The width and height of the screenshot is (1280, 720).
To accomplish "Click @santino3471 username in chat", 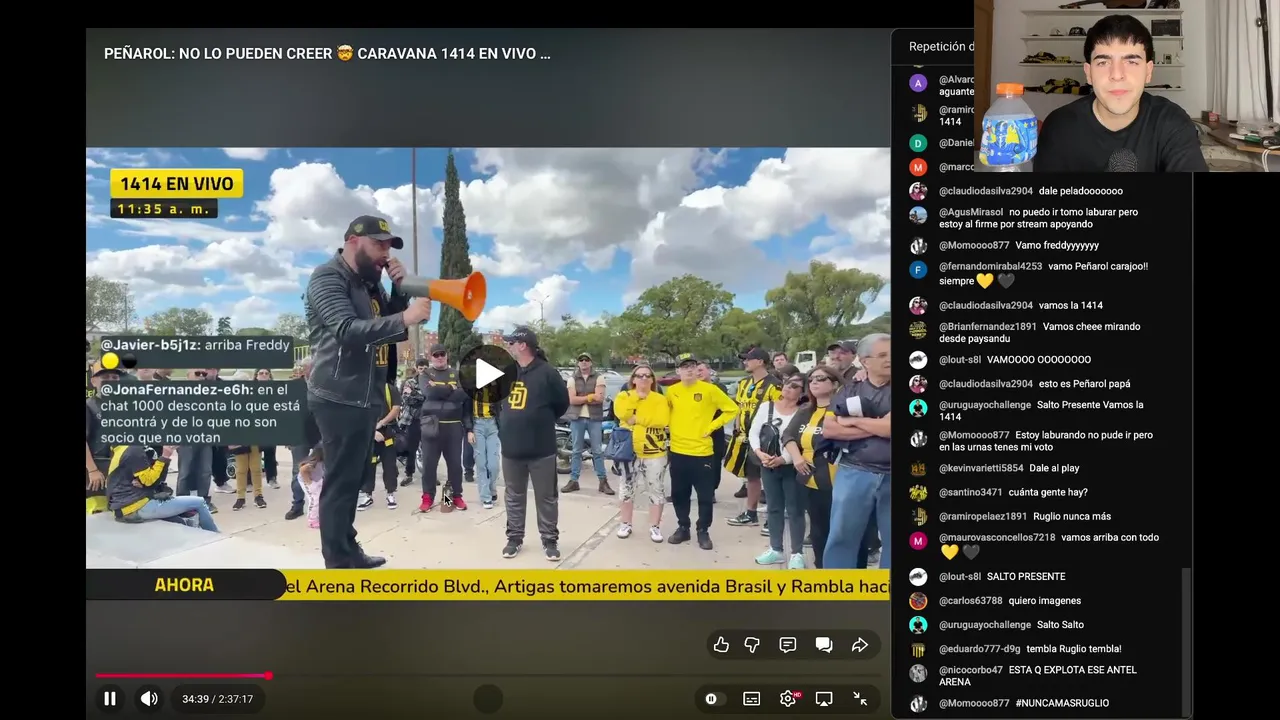I will (971, 492).
